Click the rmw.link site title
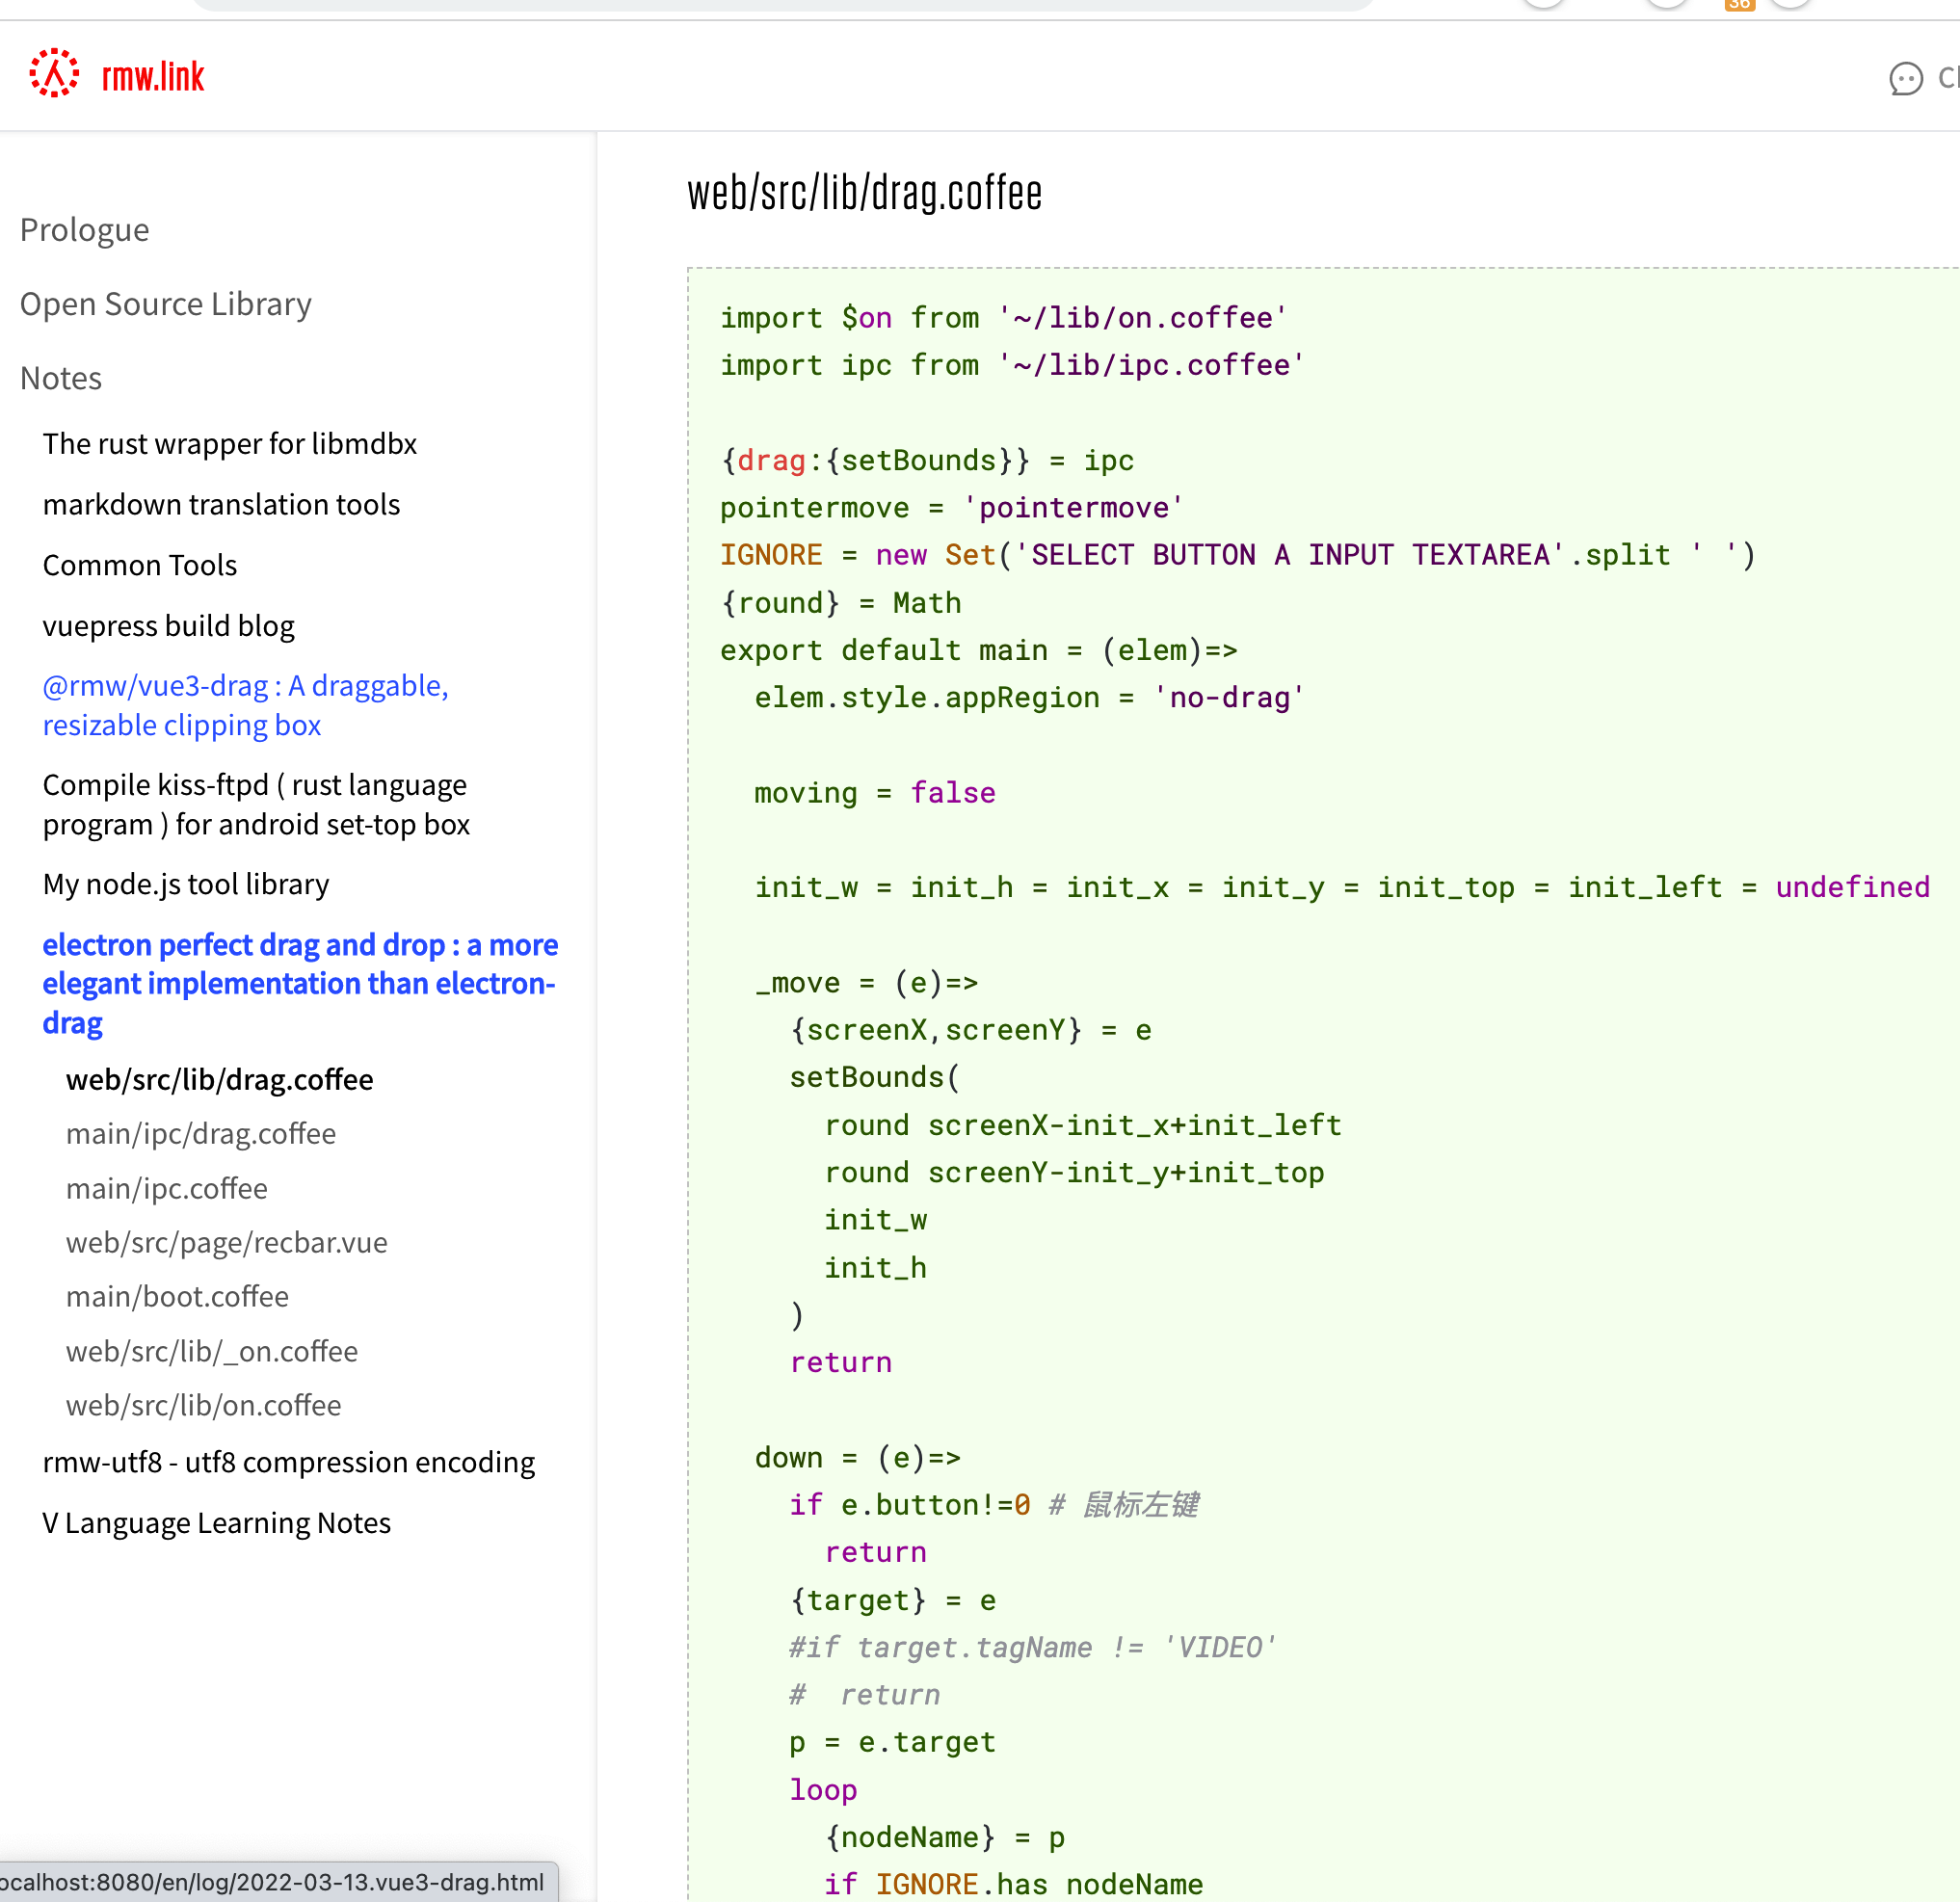Image resolution: width=1960 pixels, height=1902 pixels. click(x=153, y=76)
